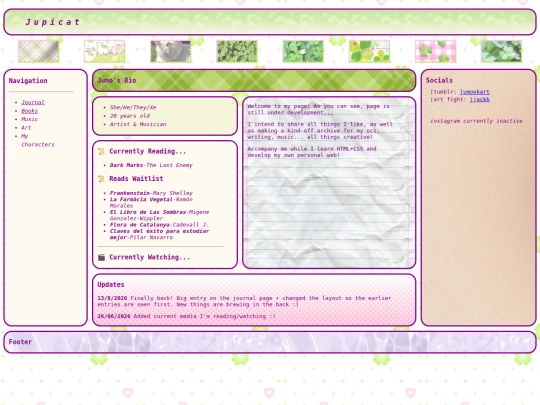This screenshot has height=405, width=540.
Task: Click the yellow-green cartoon clover stamp
Action: tap(369, 51)
